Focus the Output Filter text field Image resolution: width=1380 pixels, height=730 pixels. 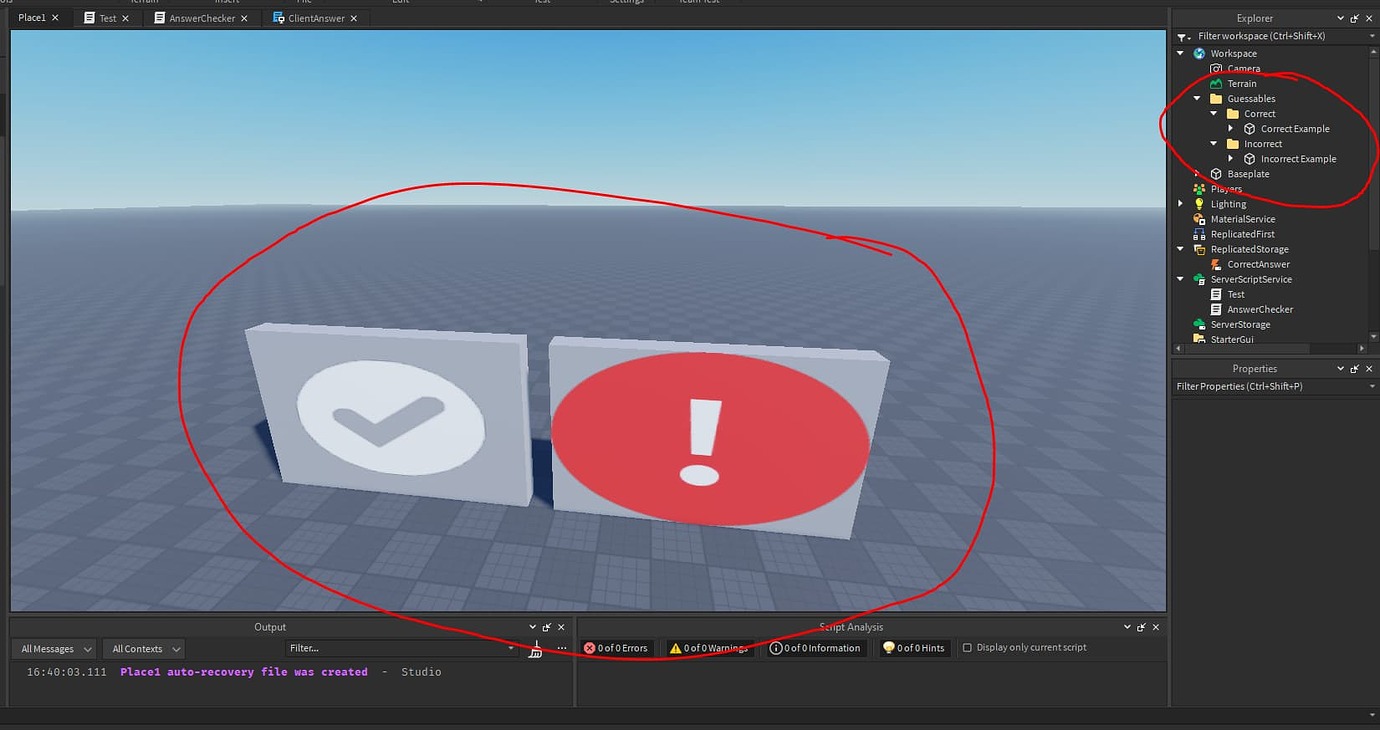tap(400, 648)
